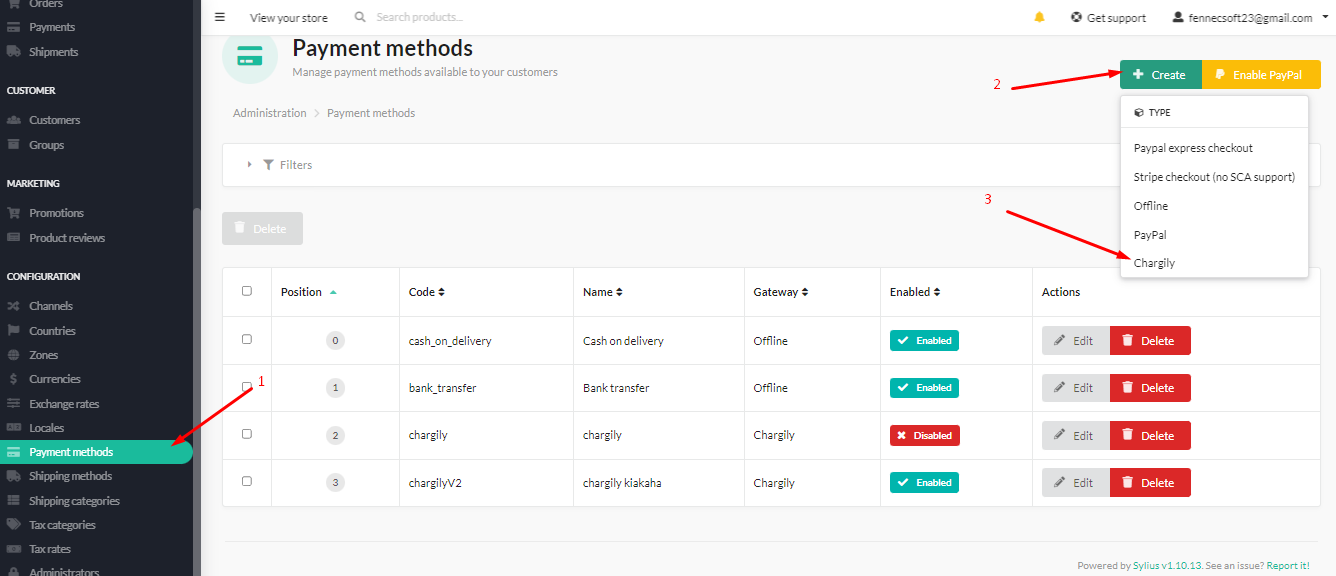Click the search magnifier icon

tap(360, 17)
